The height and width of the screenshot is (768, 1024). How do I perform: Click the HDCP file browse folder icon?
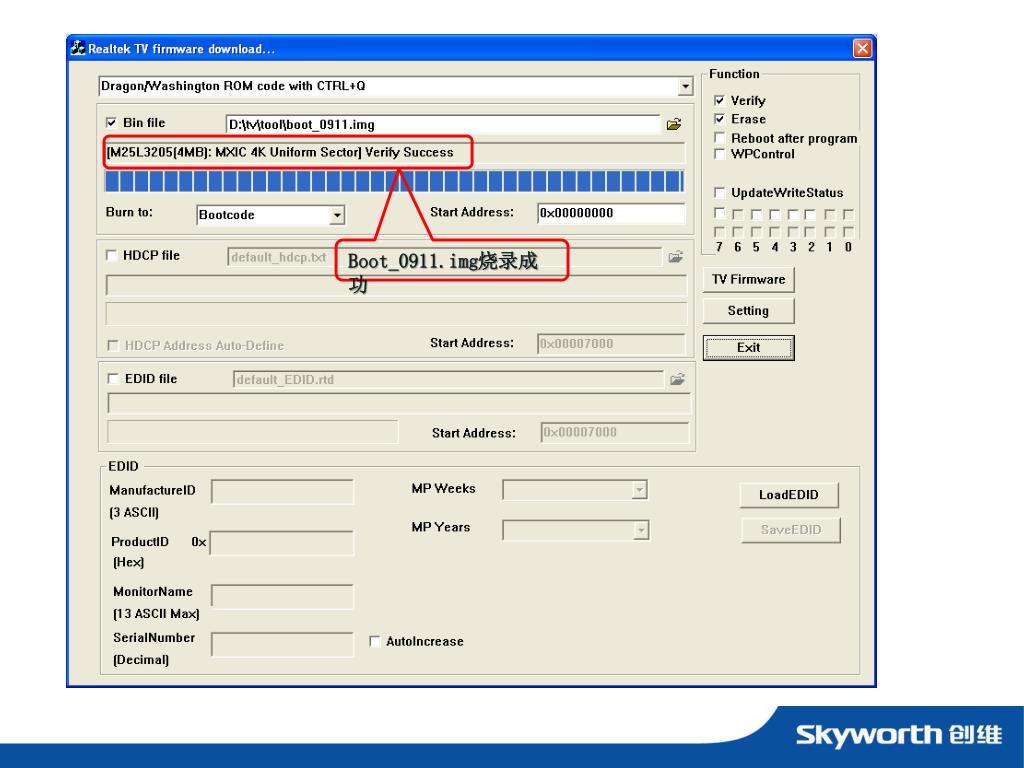676,257
